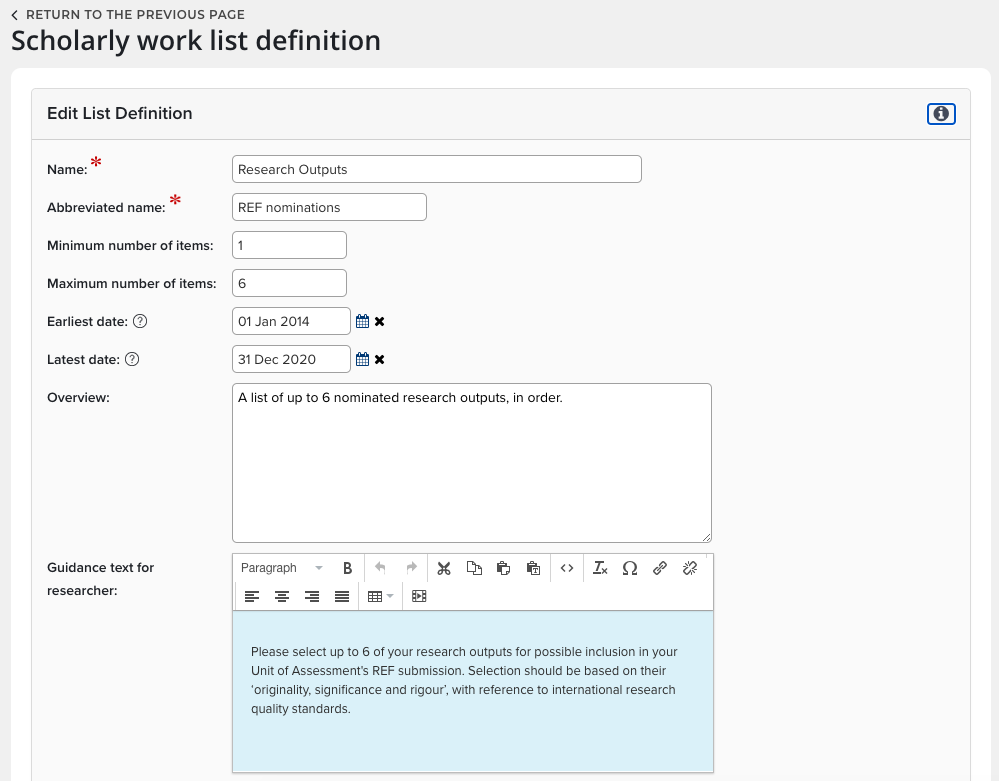Click the insert link icon
Viewport: 999px width, 781px height.
(660, 568)
